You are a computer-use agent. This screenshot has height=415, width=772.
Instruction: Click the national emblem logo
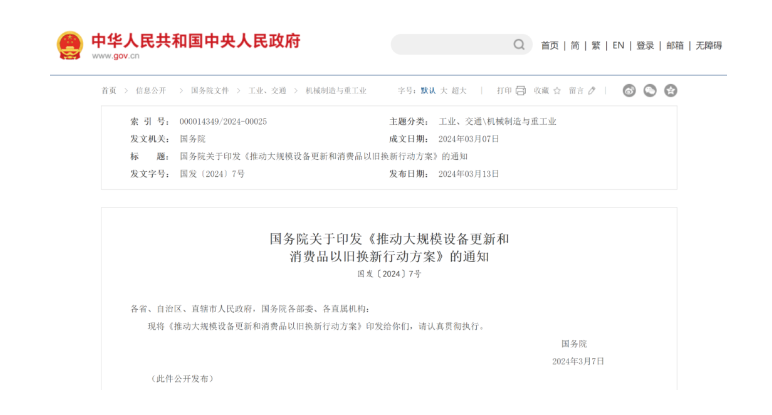[x=69, y=45]
